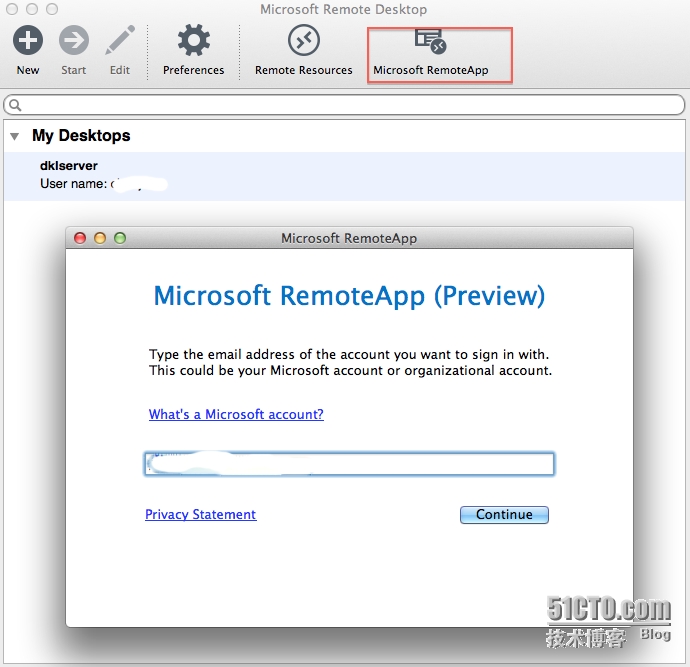Click the search magnifier icon
690x667 pixels.
tap(15, 105)
